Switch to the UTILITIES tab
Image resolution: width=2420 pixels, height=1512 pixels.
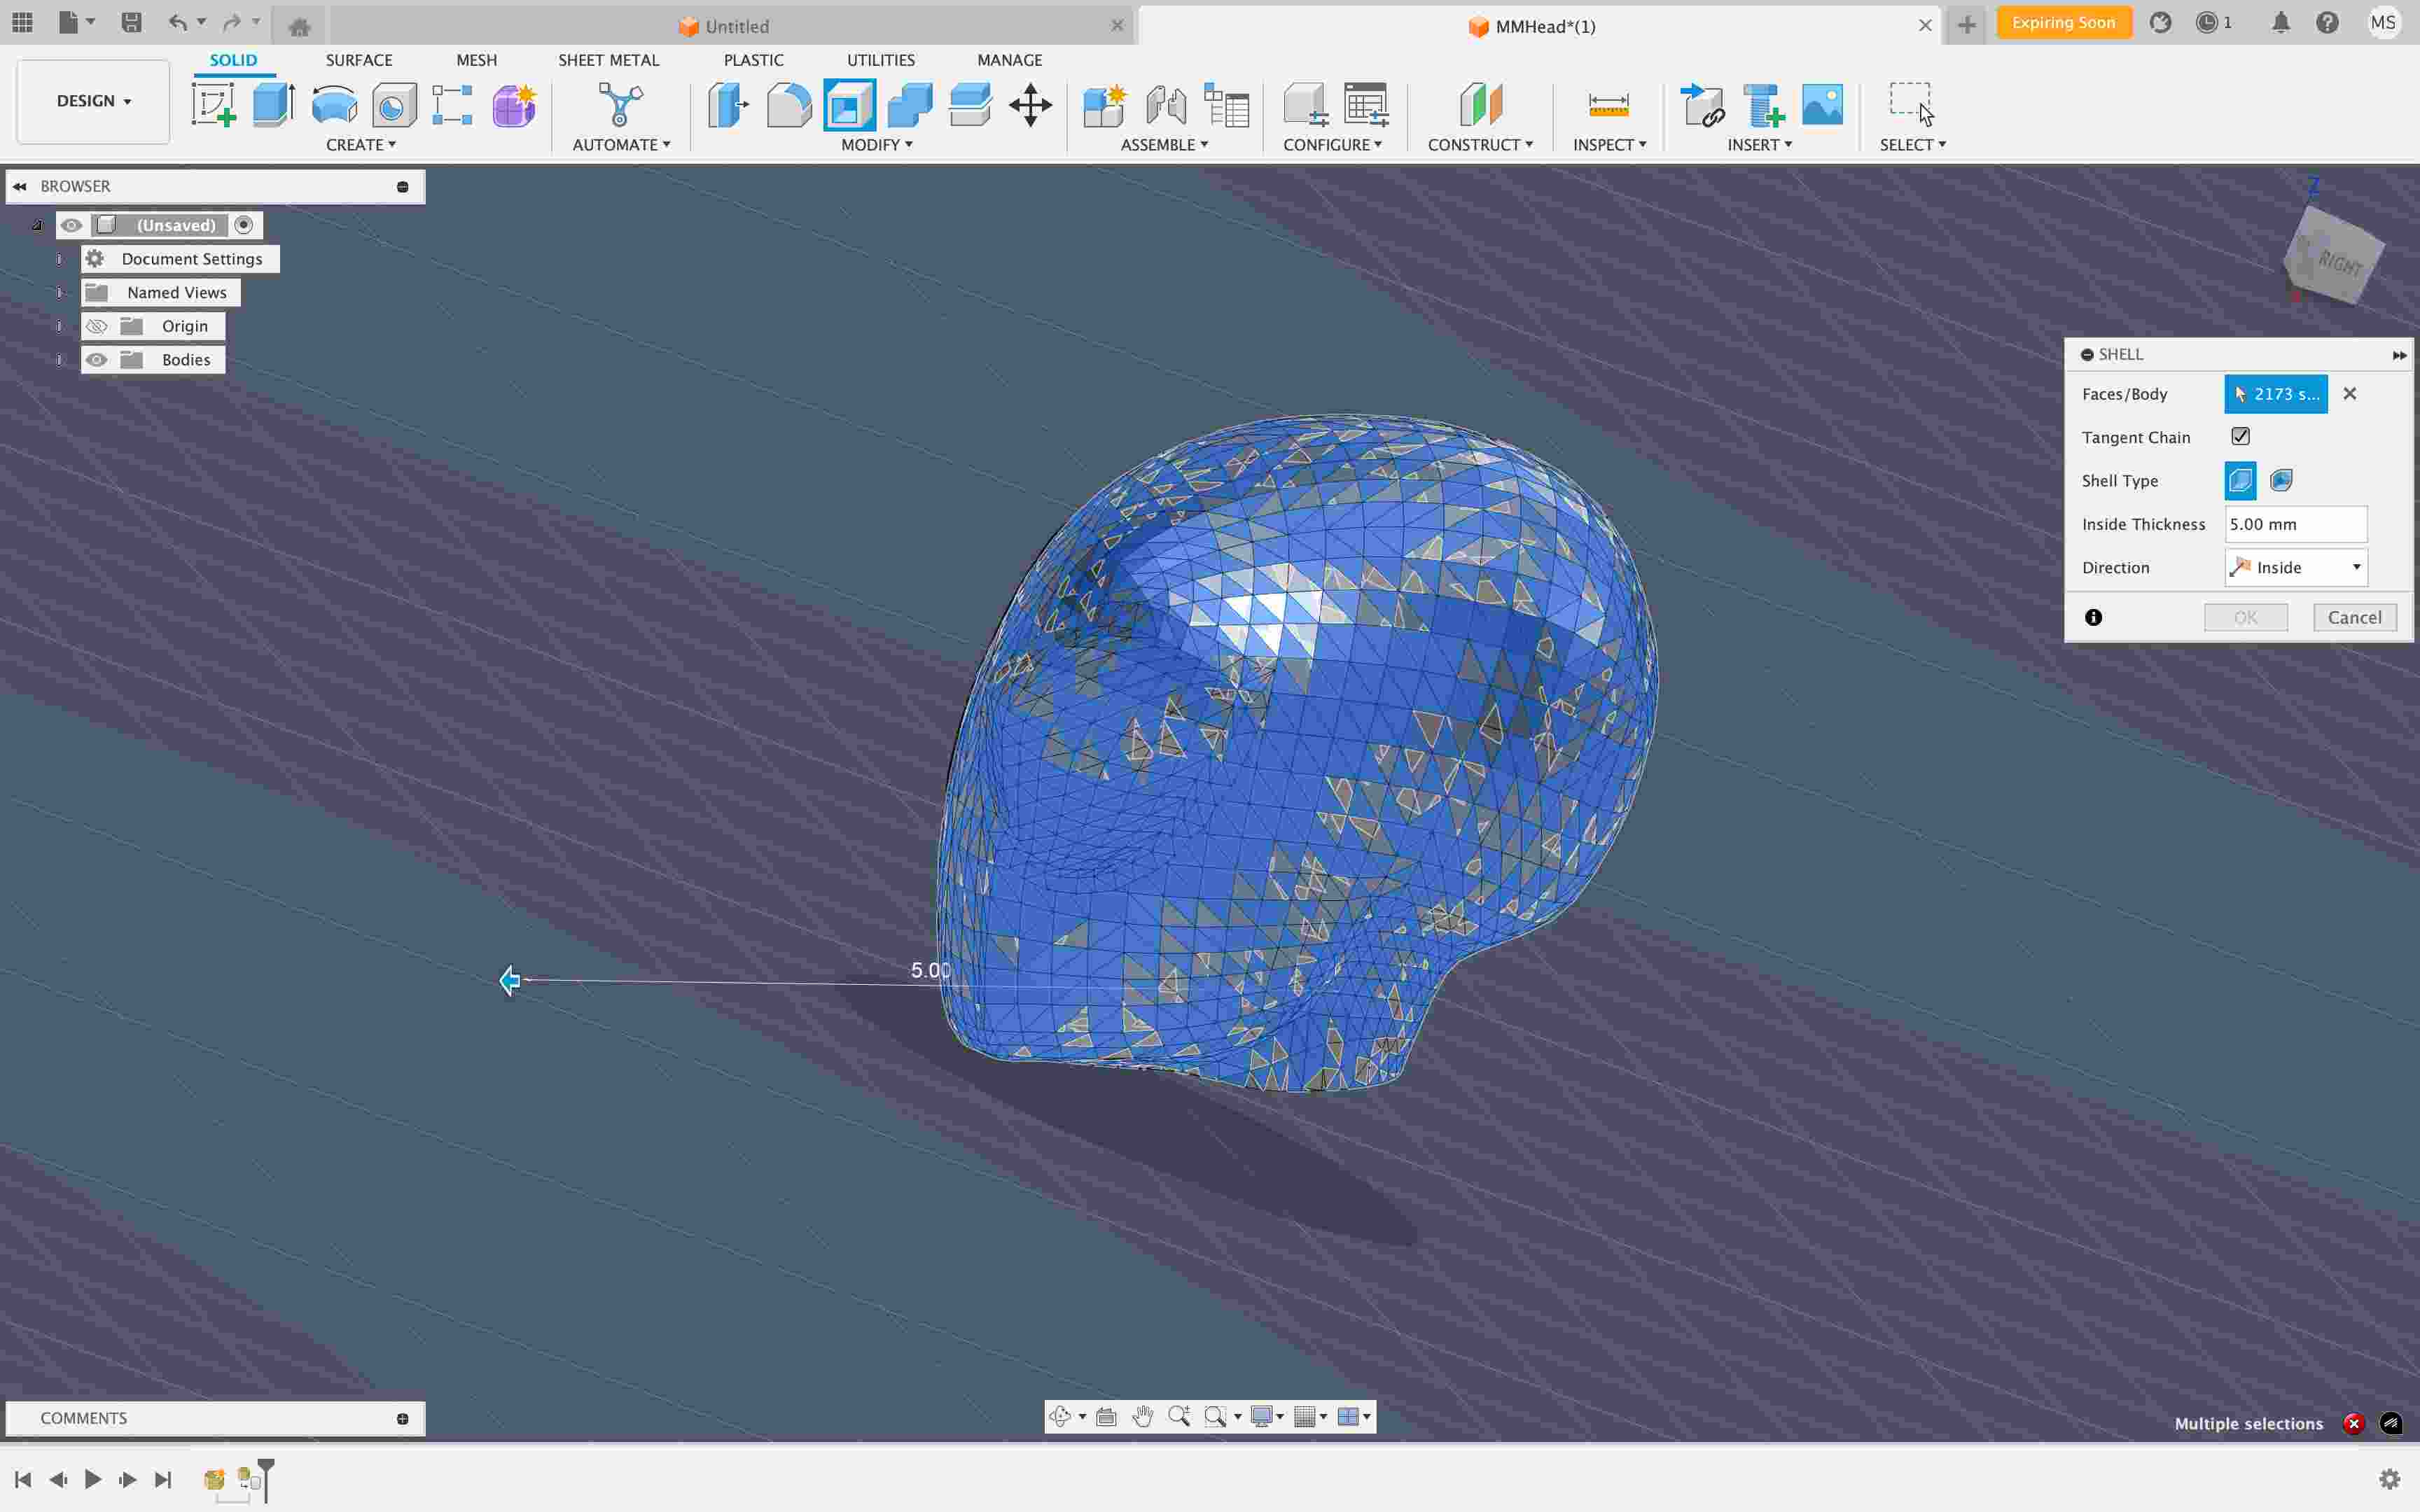coord(880,60)
